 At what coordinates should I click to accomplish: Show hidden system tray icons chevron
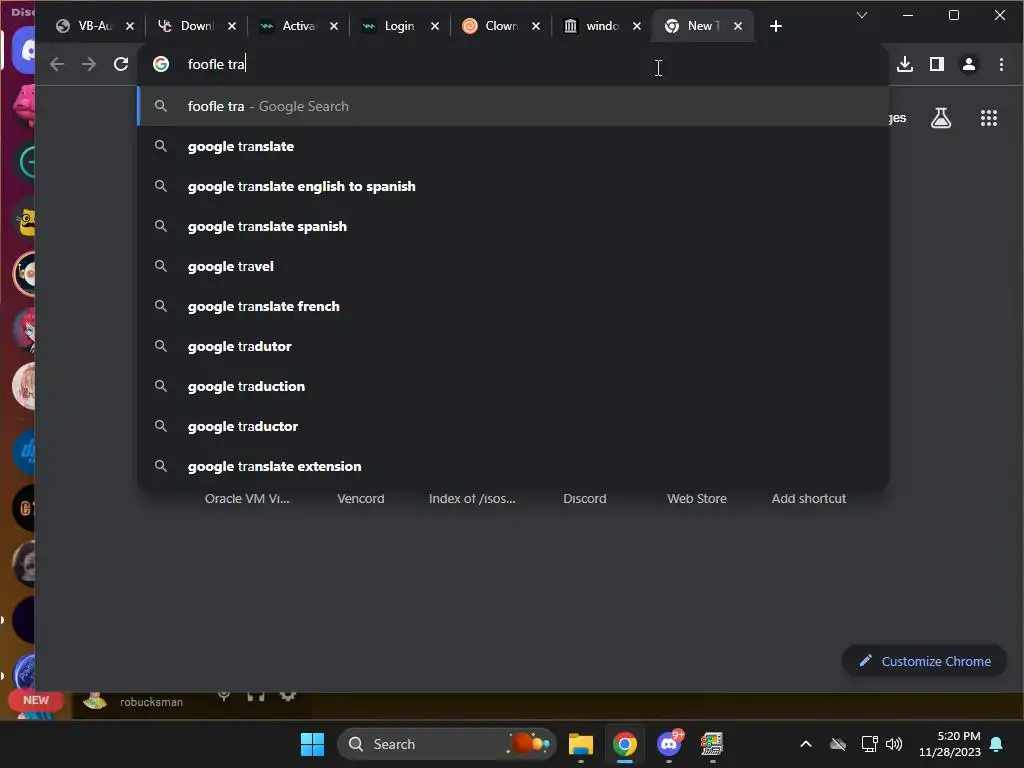pyautogui.click(x=806, y=744)
